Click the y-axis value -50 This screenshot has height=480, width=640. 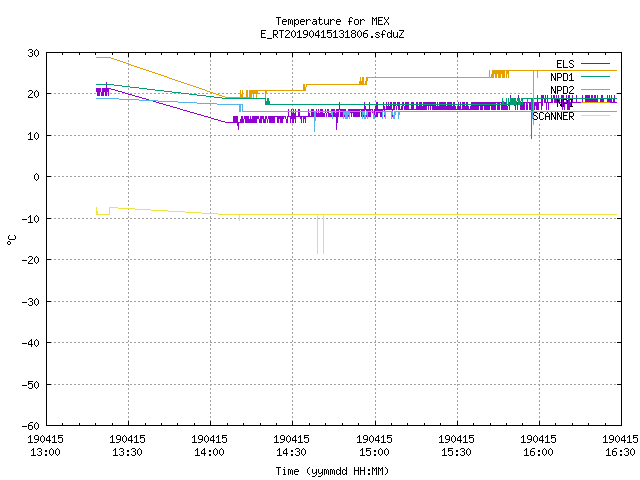point(31,385)
